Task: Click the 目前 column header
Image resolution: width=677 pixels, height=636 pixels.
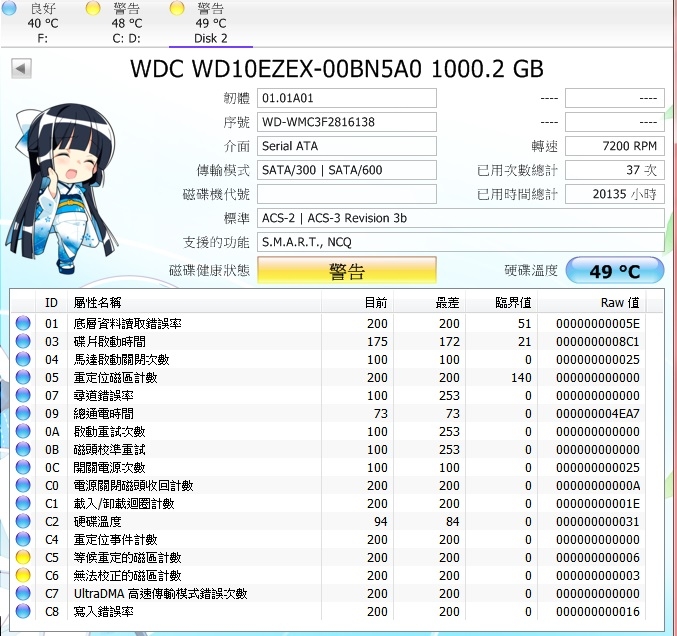Action: [357, 302]
